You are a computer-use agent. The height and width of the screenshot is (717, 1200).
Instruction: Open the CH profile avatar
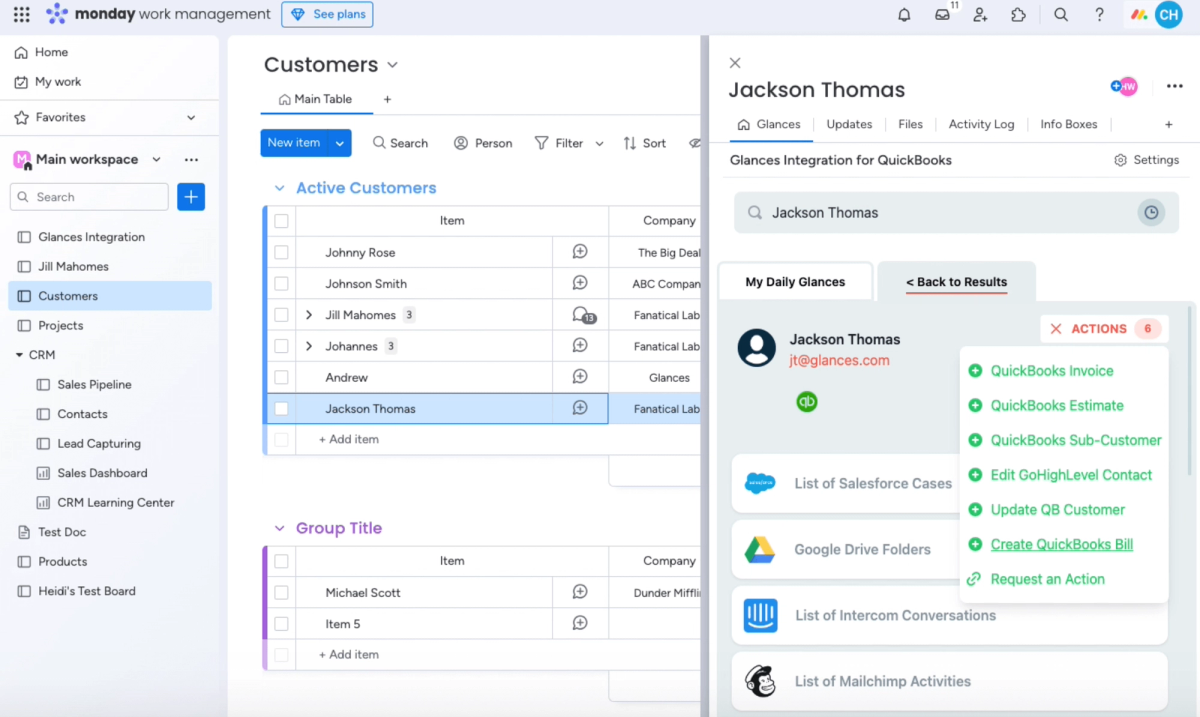point(1168,14)
